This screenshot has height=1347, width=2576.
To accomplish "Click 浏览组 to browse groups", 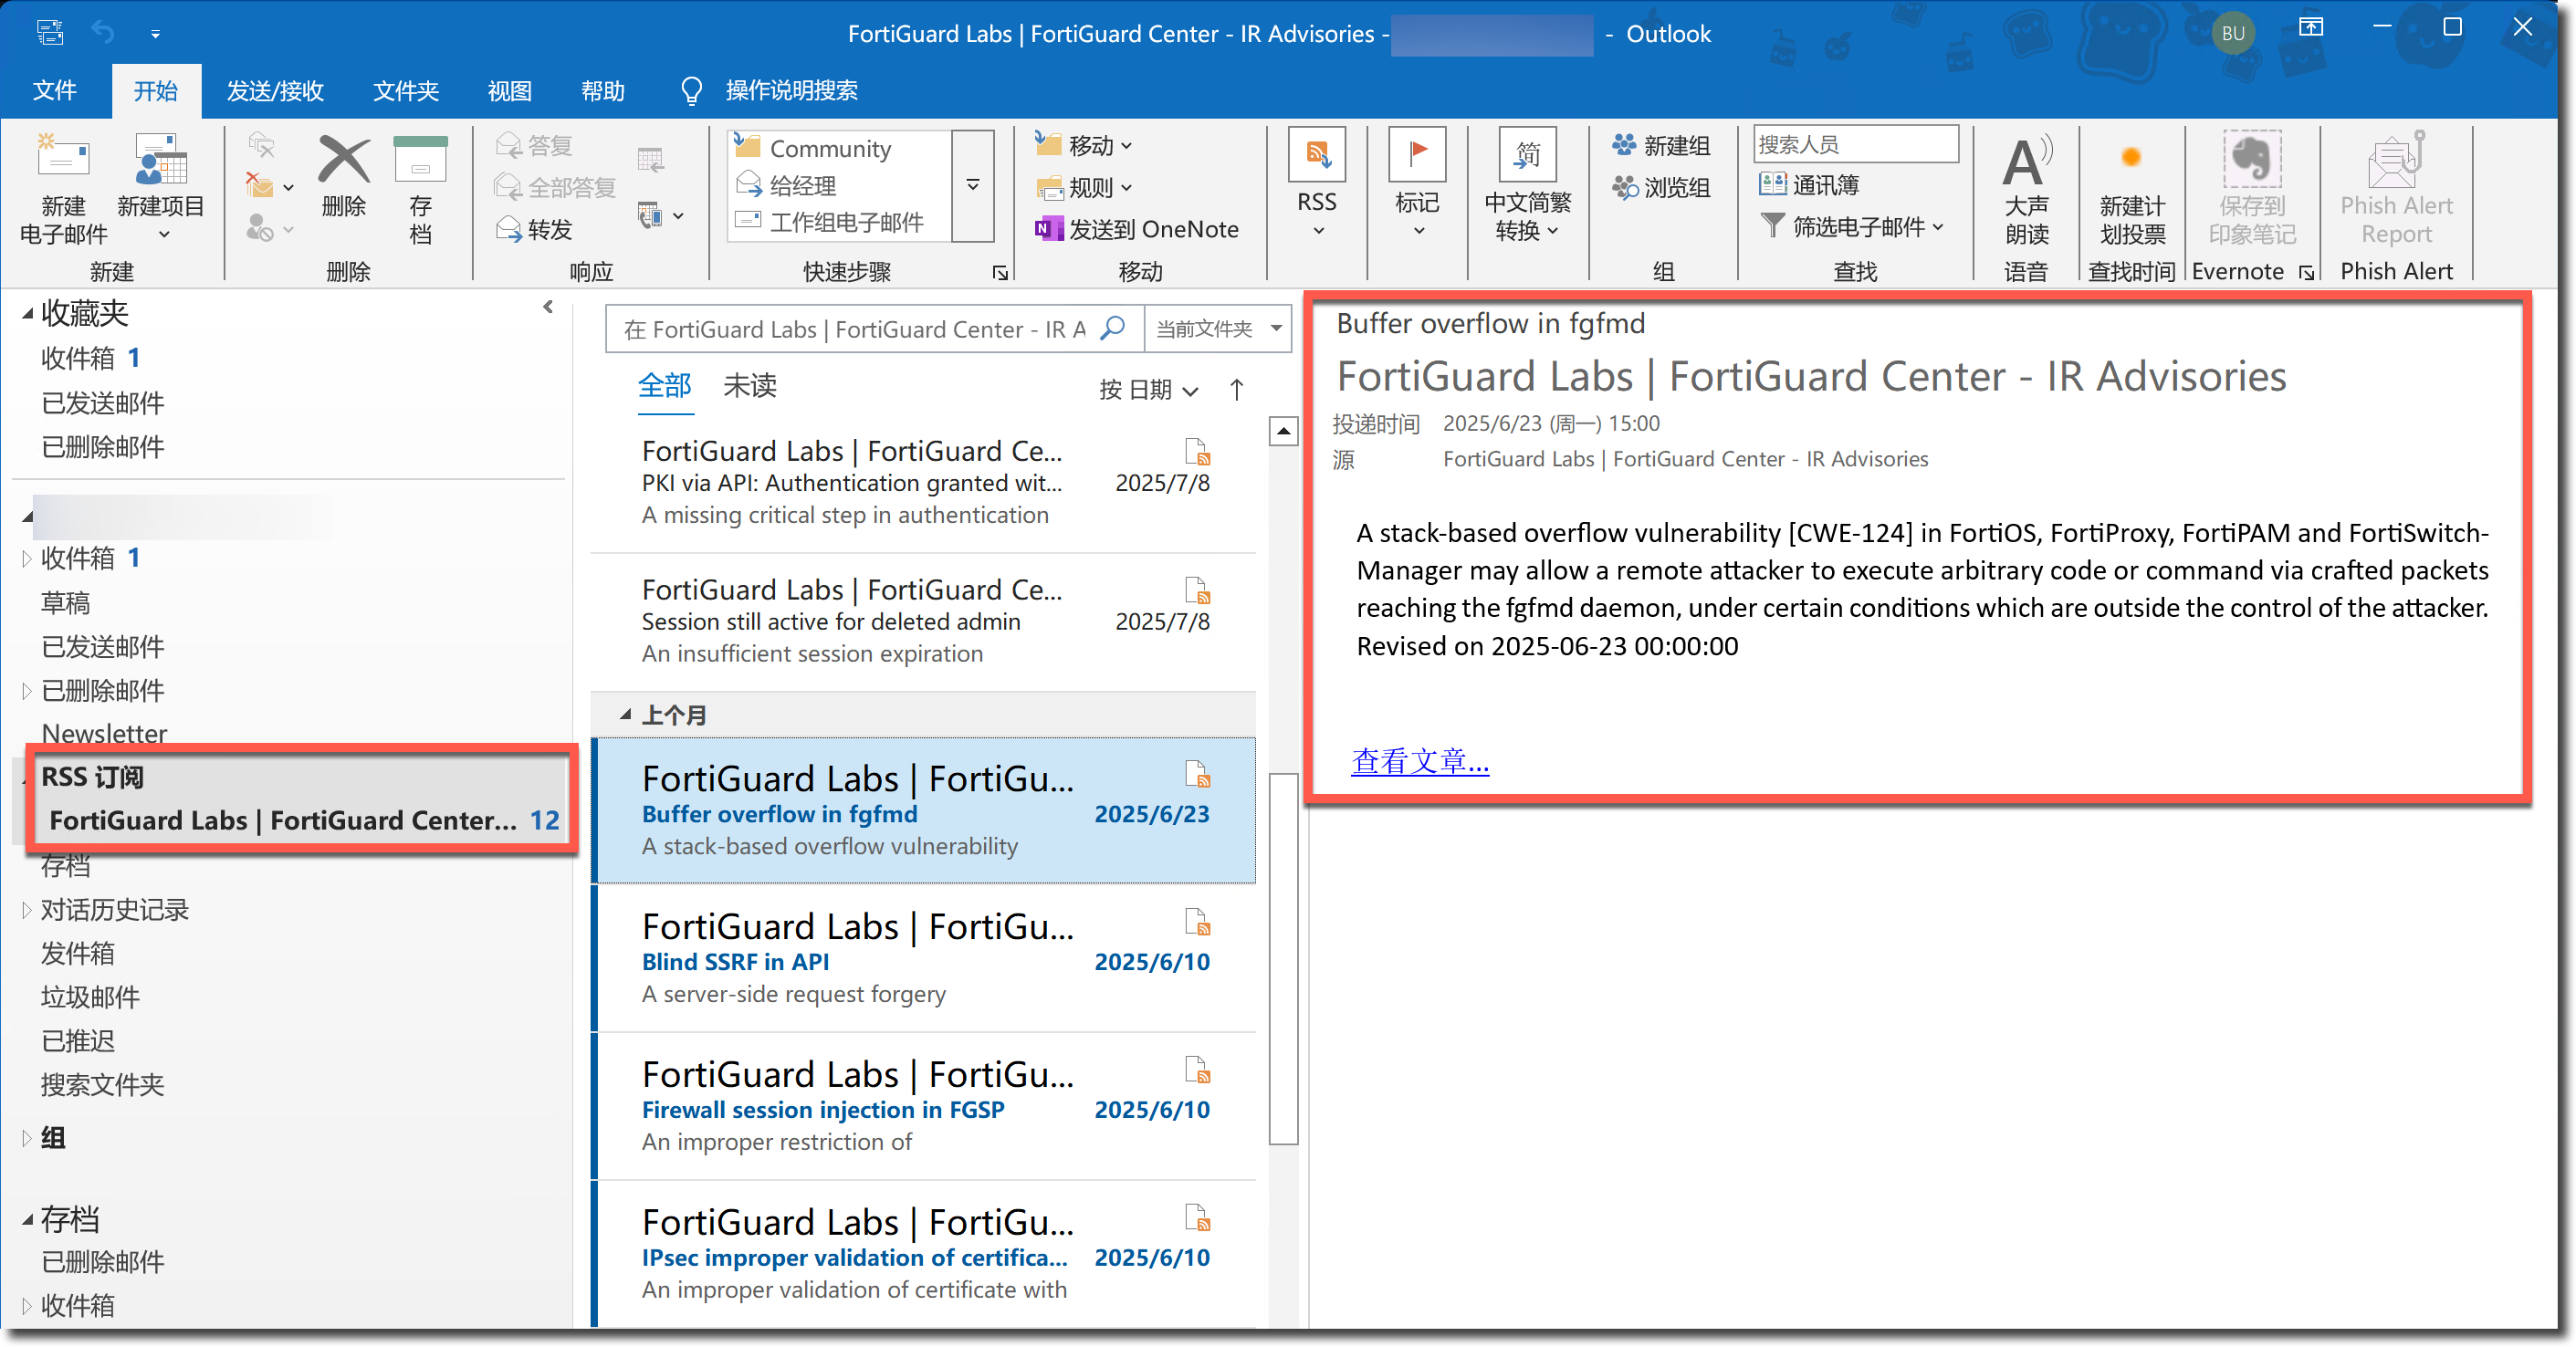I will click(x=1661, y=188).
